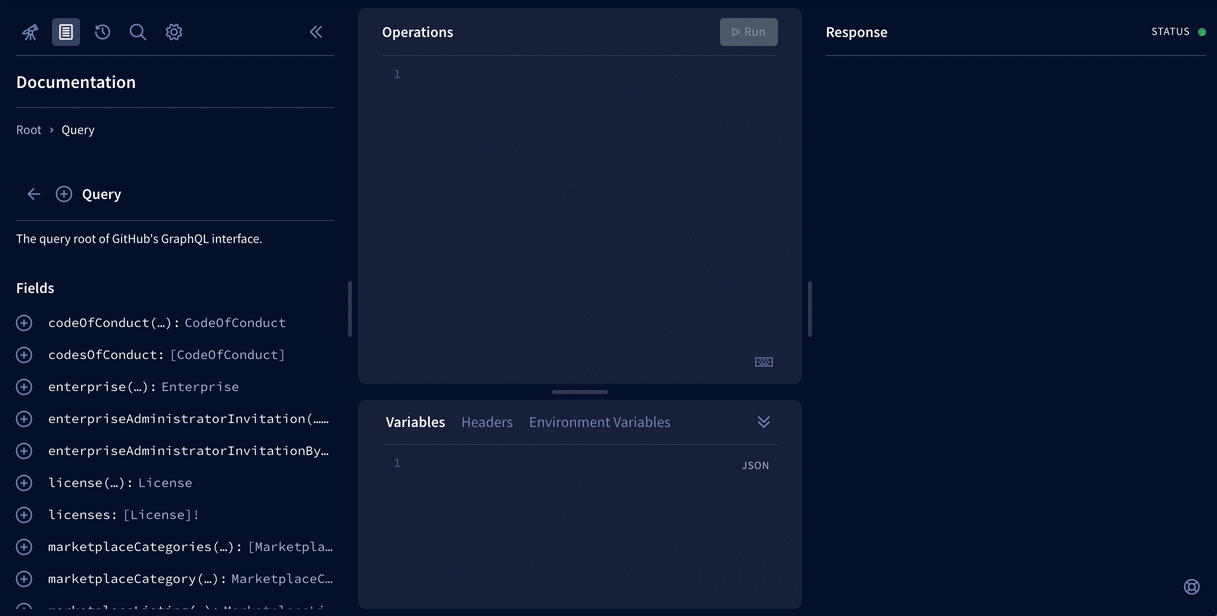
Task: Click the JSON label in variables editor
Action: (756, 466)
